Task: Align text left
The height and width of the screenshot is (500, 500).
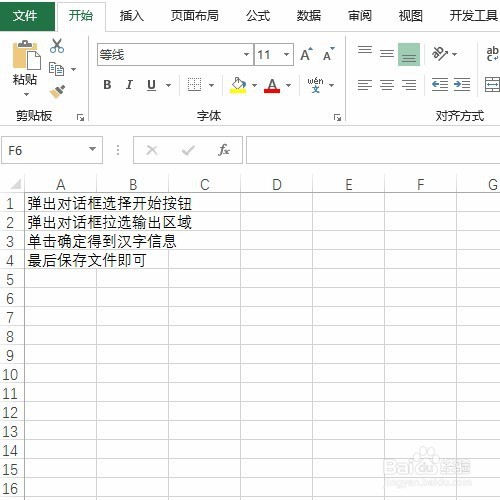Action: [365, 85]
